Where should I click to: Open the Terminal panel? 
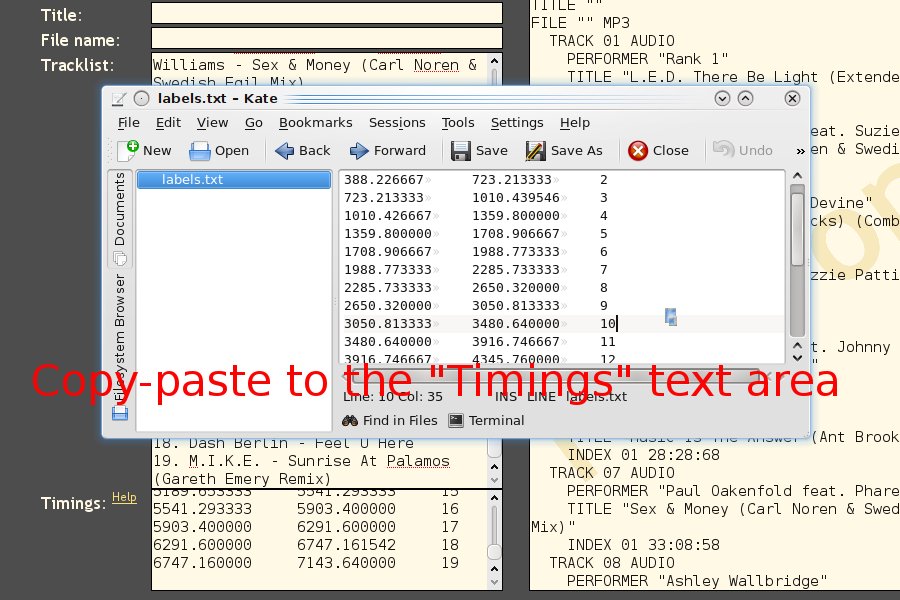[486, 420]
